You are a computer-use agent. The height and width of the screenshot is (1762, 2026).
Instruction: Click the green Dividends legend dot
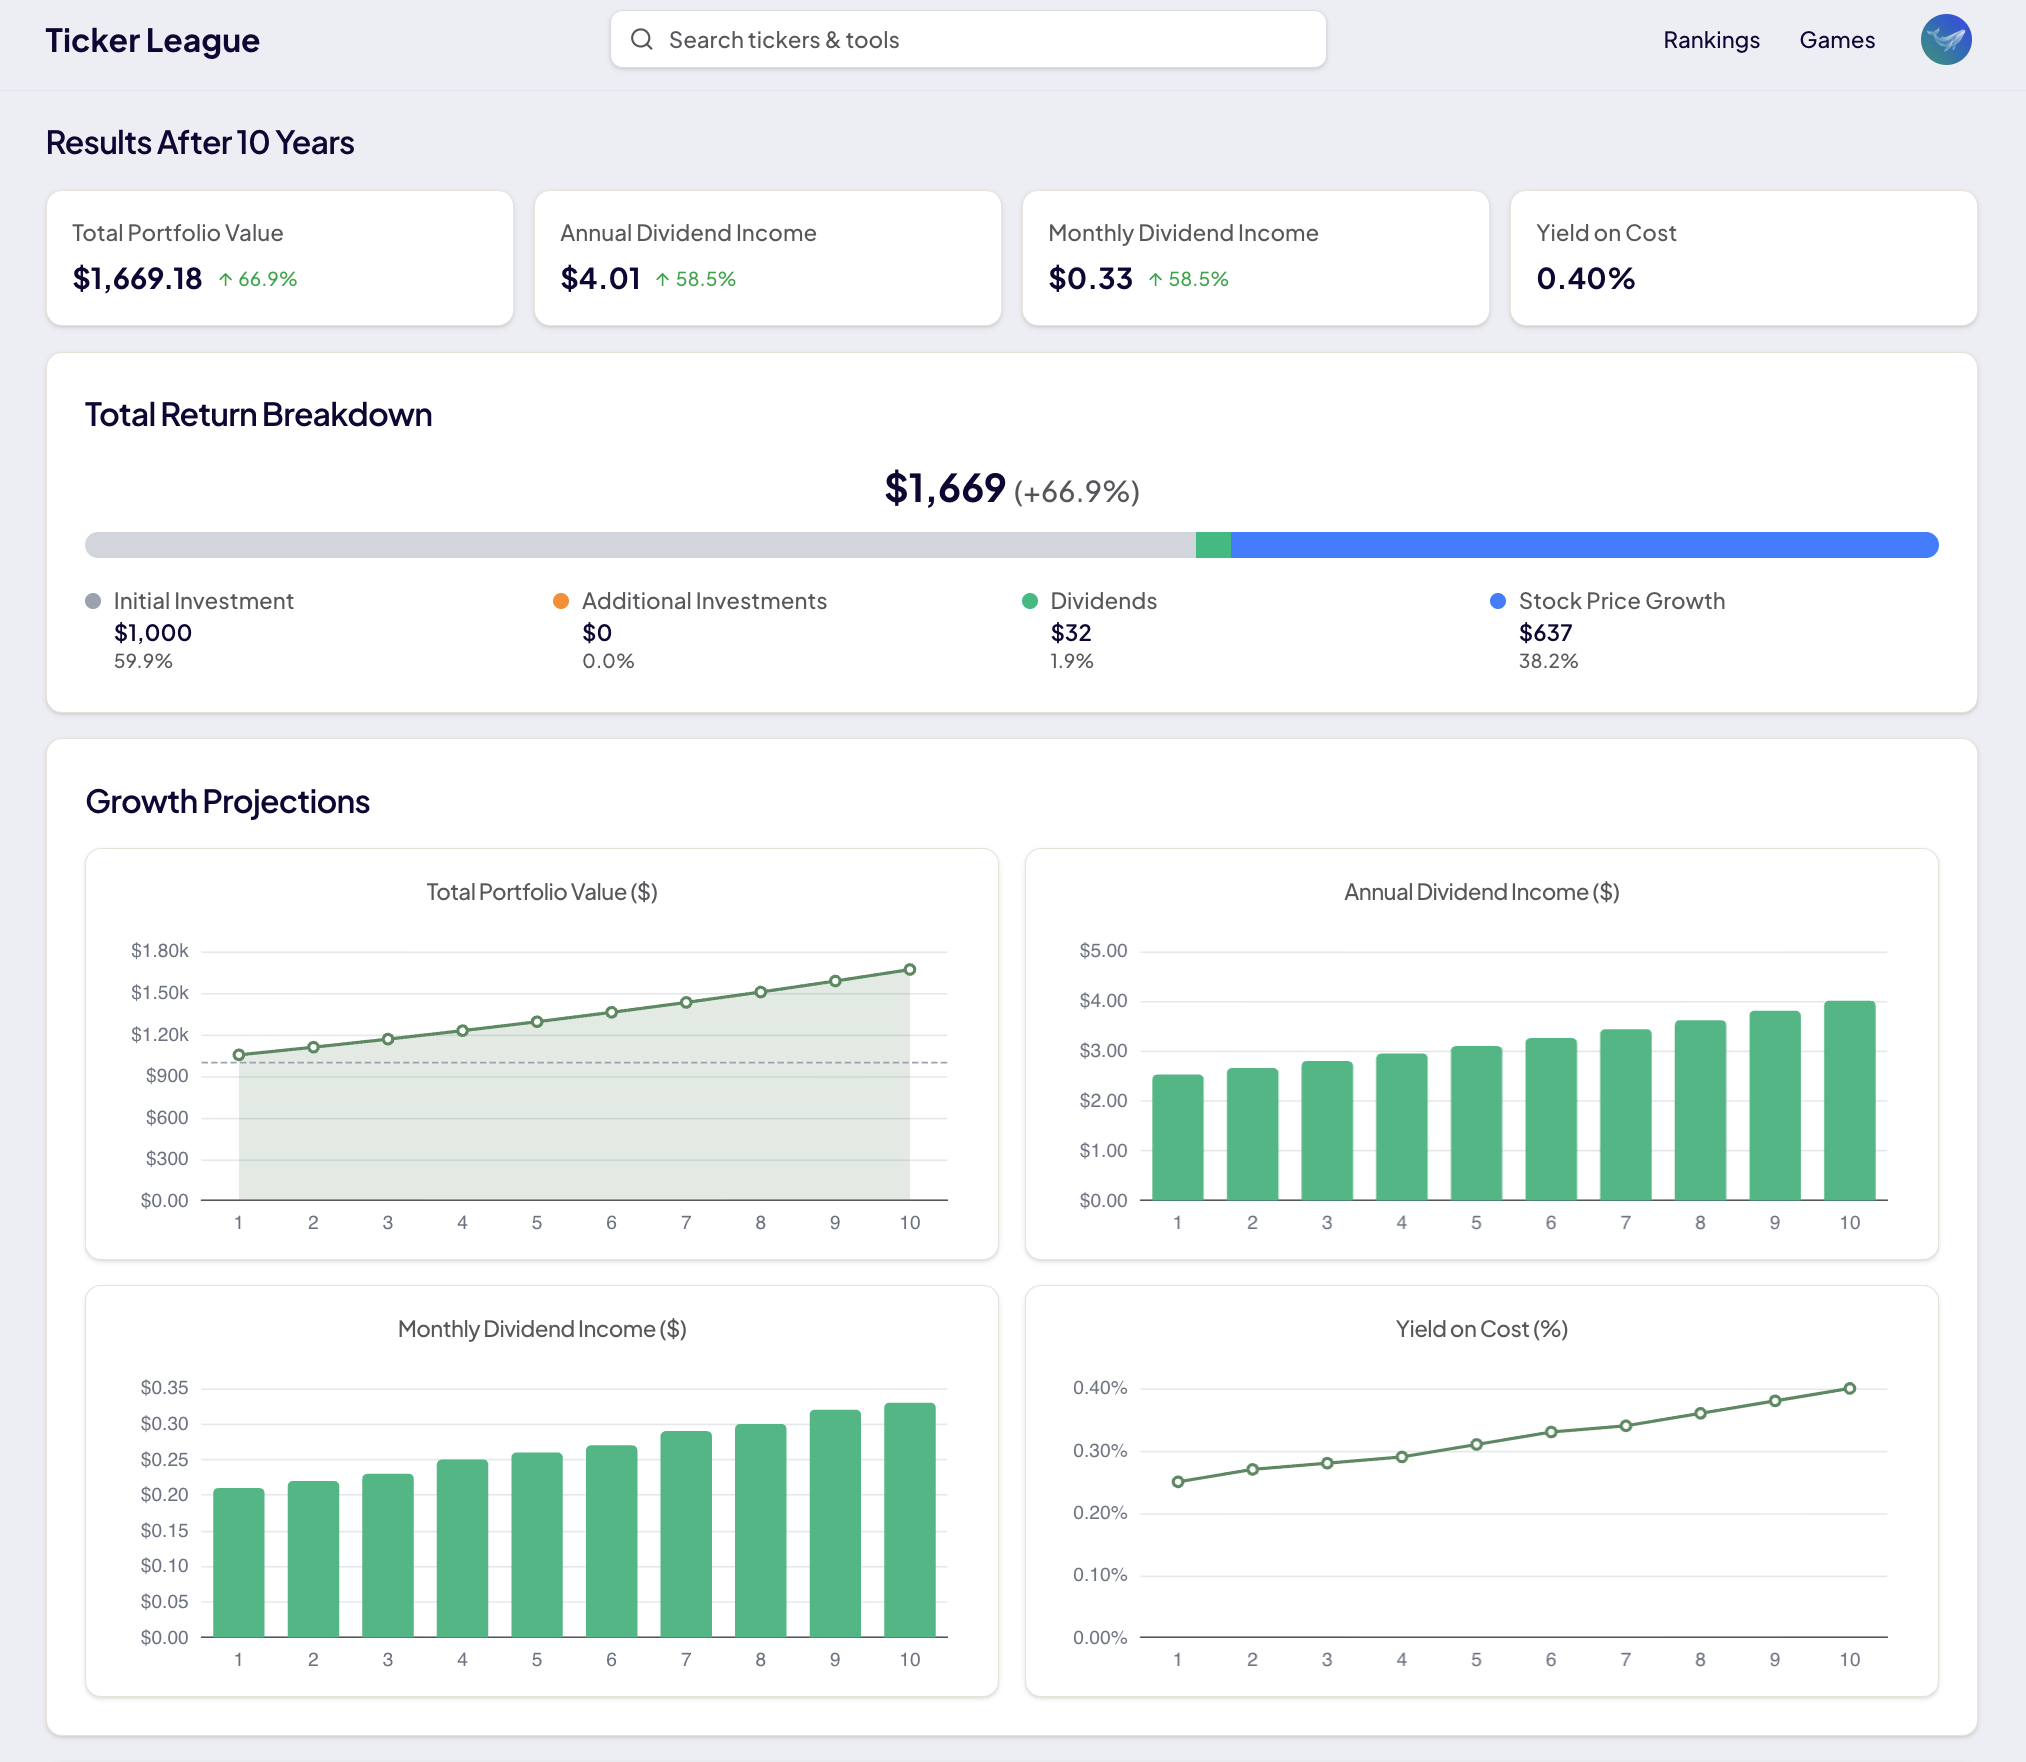(x=1030, y=601)
